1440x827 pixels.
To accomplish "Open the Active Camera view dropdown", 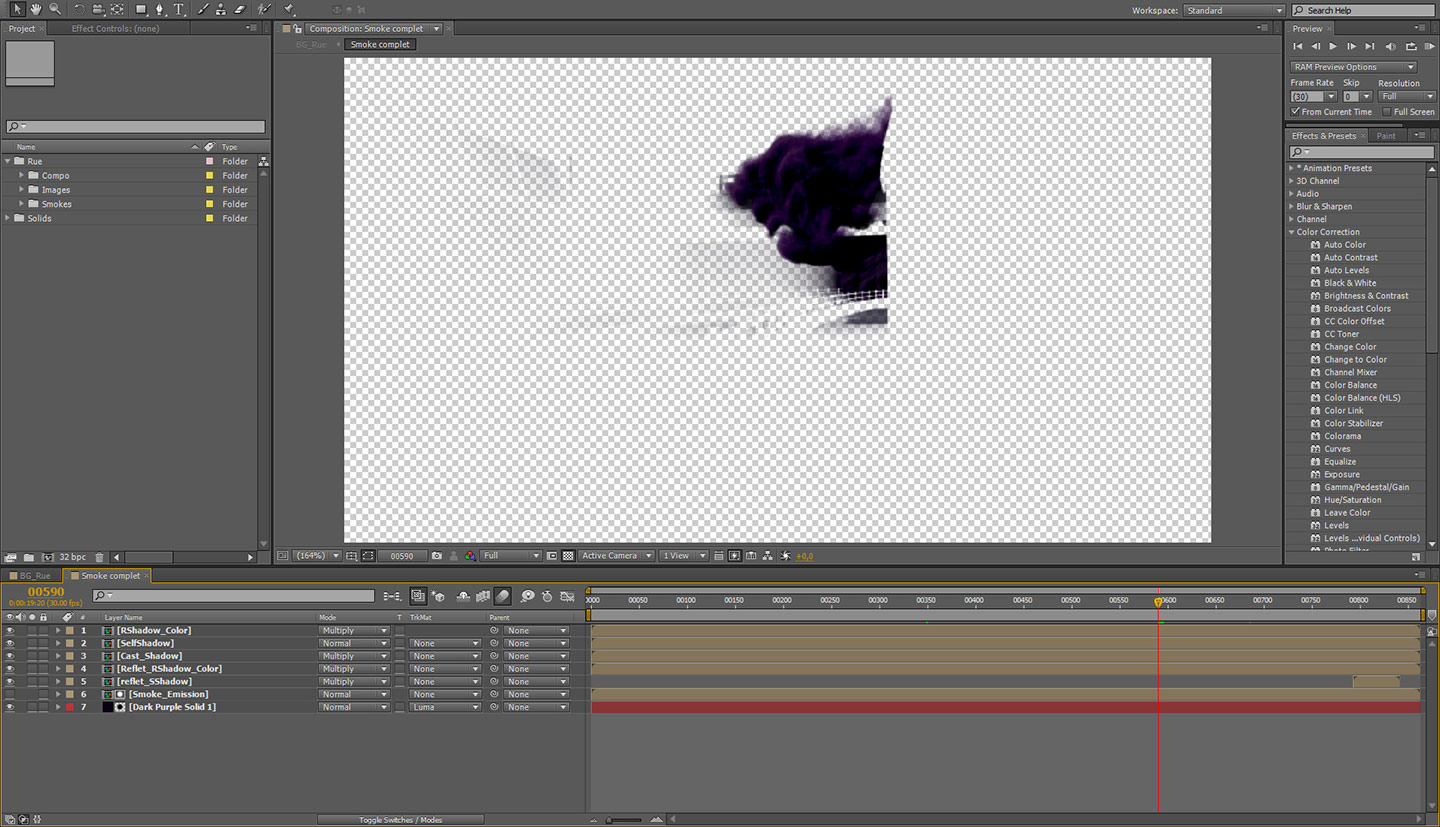I will pos(617,556).
